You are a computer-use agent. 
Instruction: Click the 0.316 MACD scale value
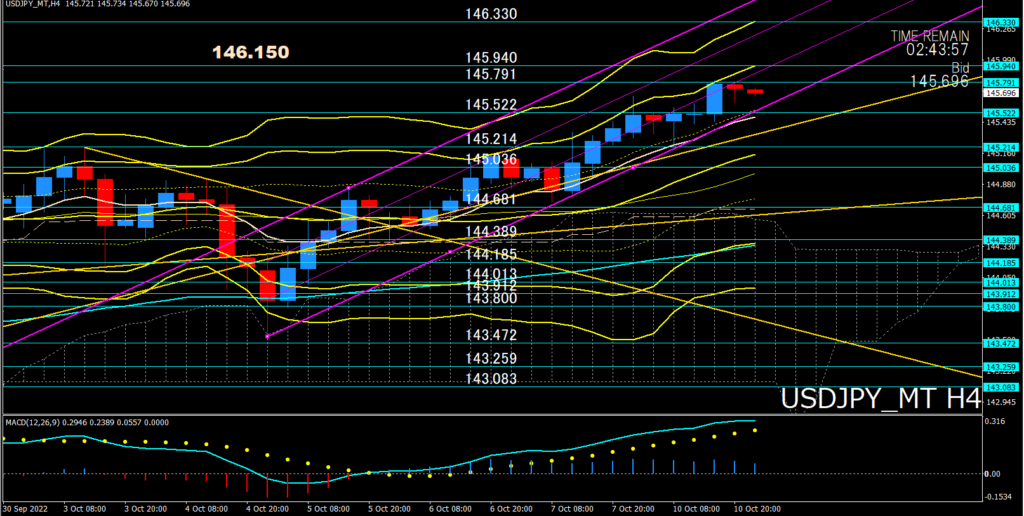(x=997, y=421)
